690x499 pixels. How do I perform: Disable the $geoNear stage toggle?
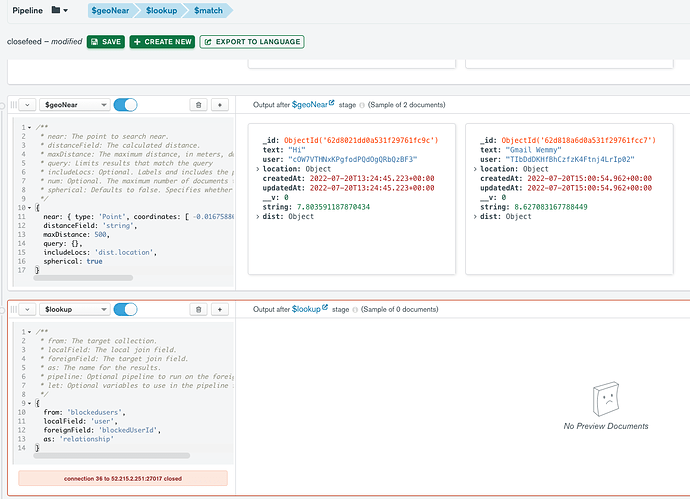click(125, 104)
